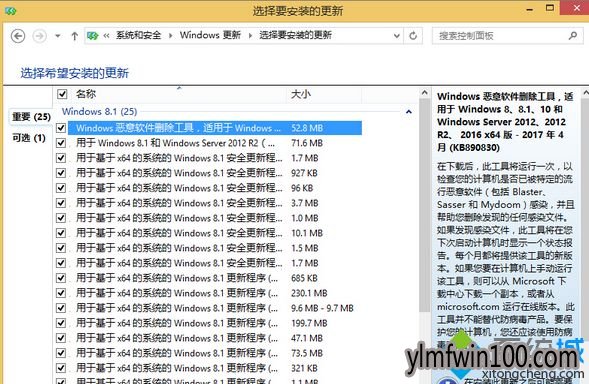Uncheck the 71.6 MB update checkbox
This screenshot has height=384, width=589.
click(61, 143)
